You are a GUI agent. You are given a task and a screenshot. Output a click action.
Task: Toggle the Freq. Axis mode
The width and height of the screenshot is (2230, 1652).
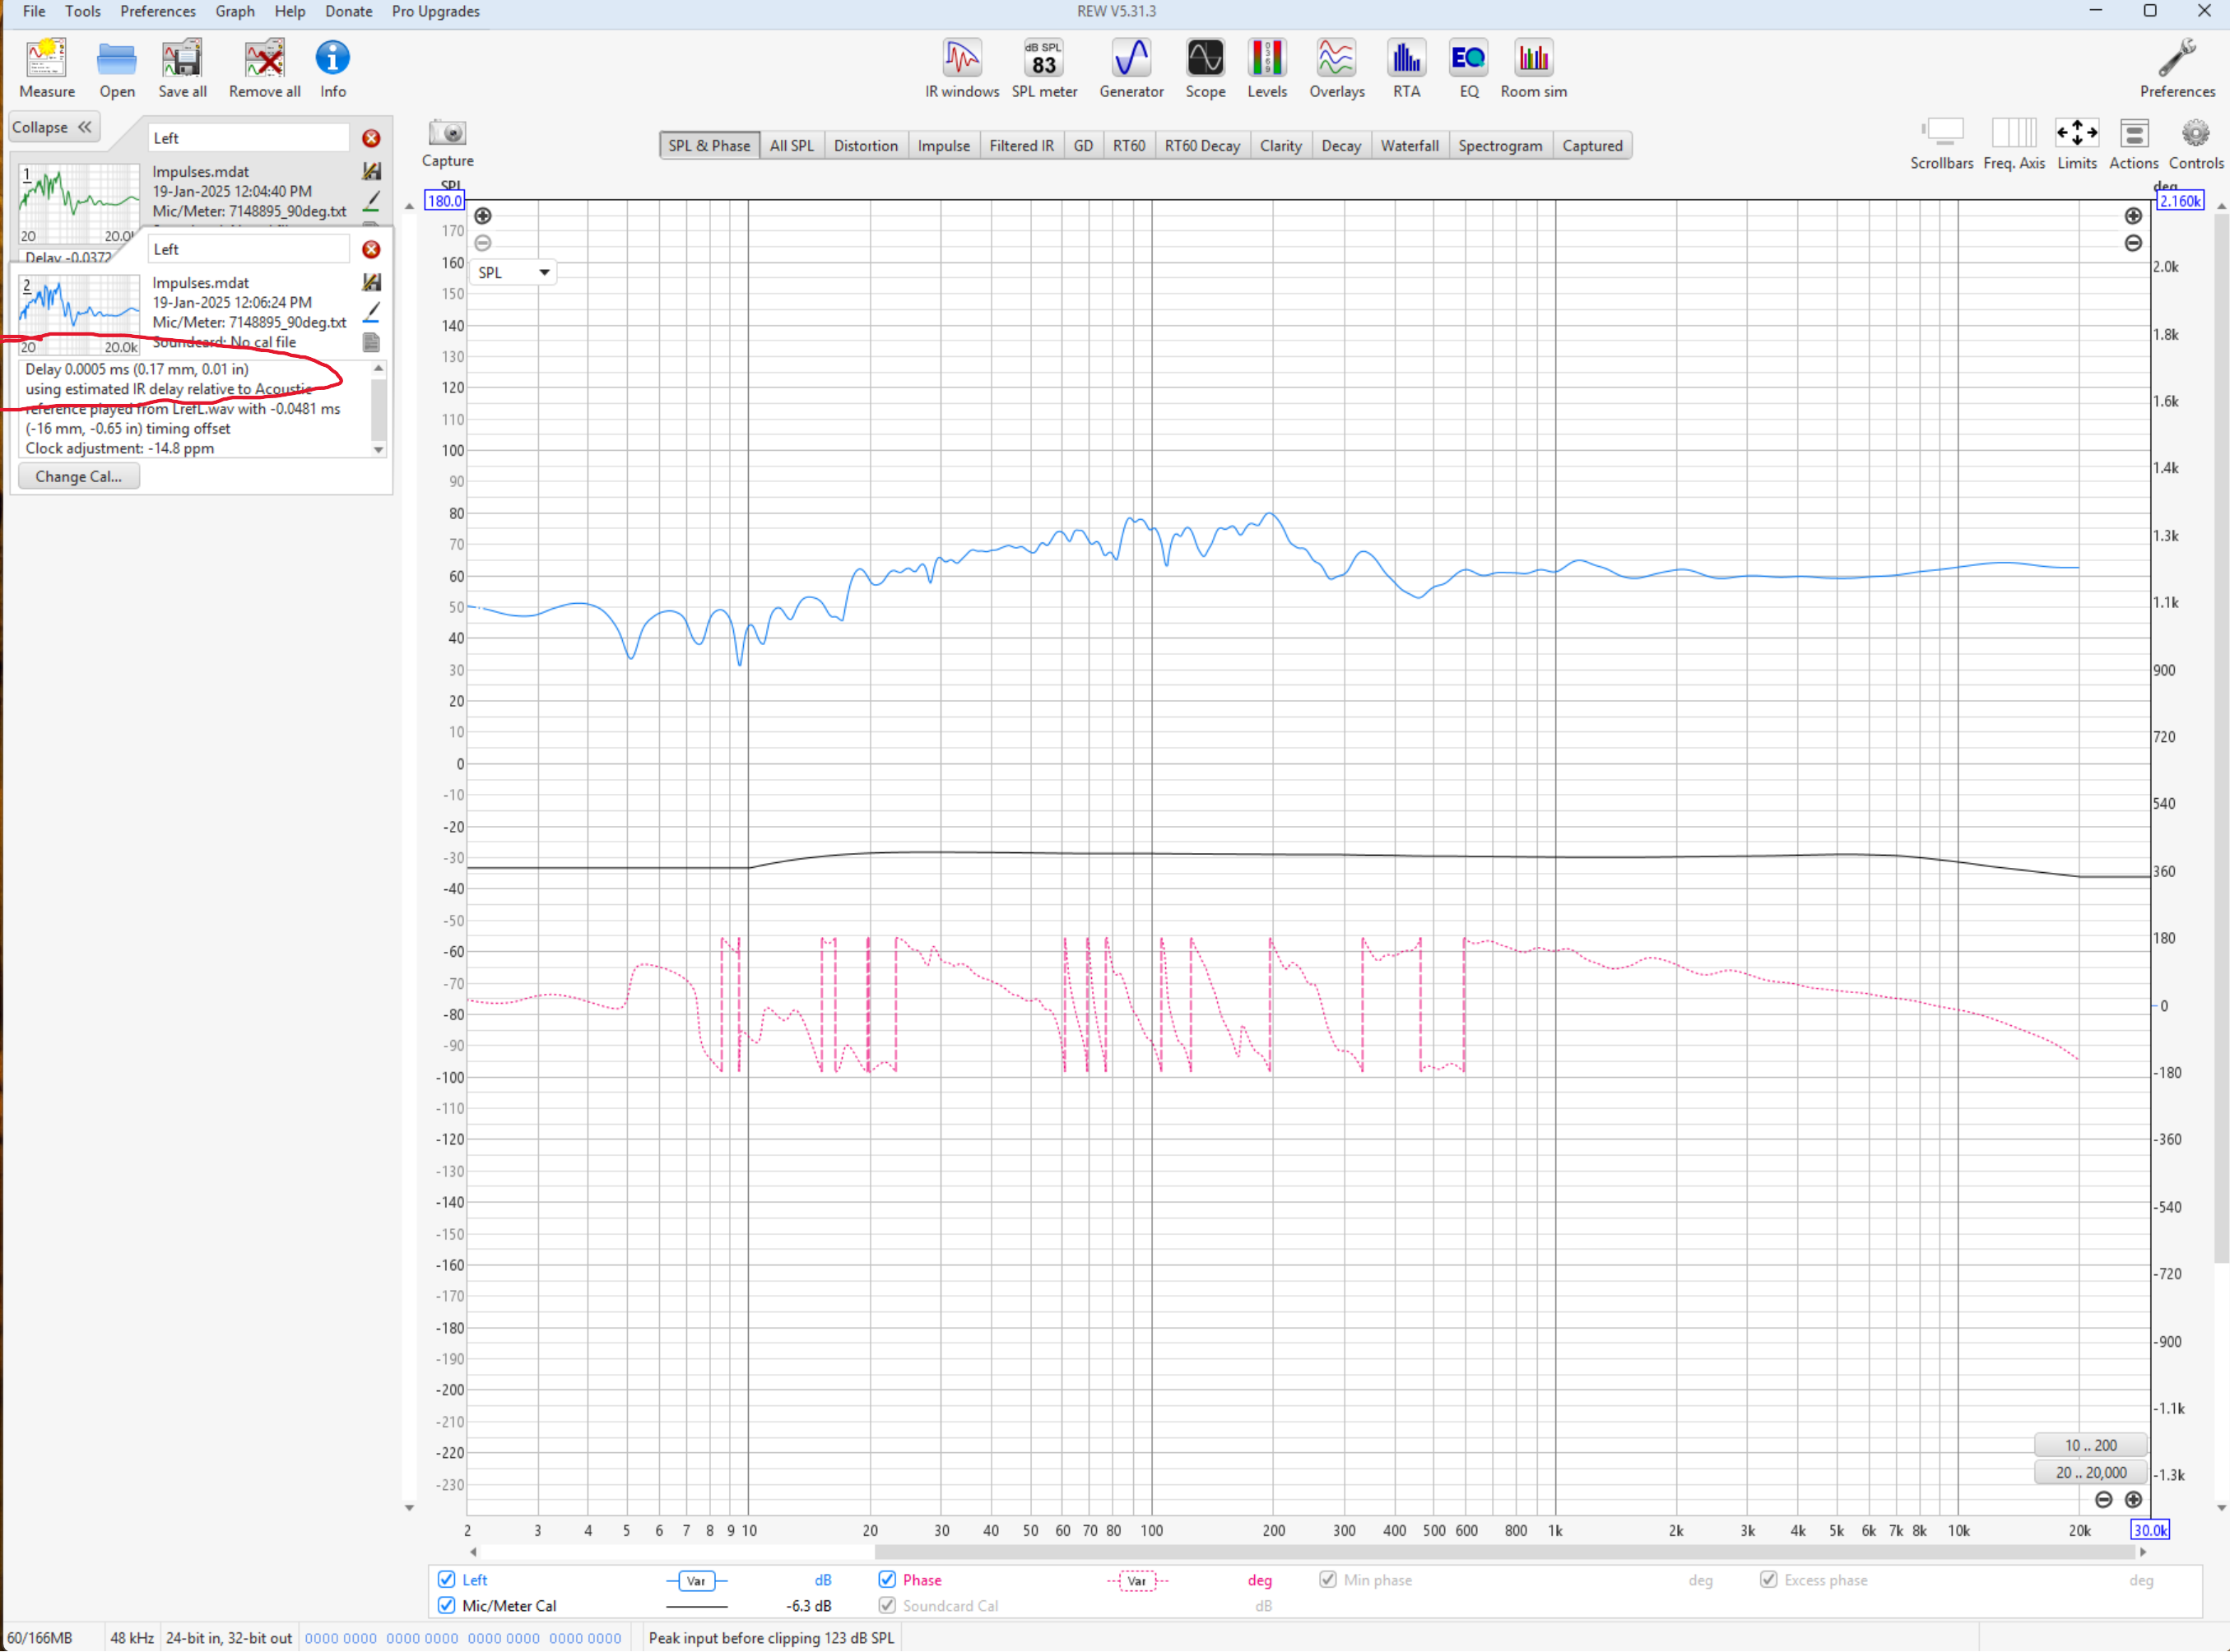click(x=2013, y=143)
